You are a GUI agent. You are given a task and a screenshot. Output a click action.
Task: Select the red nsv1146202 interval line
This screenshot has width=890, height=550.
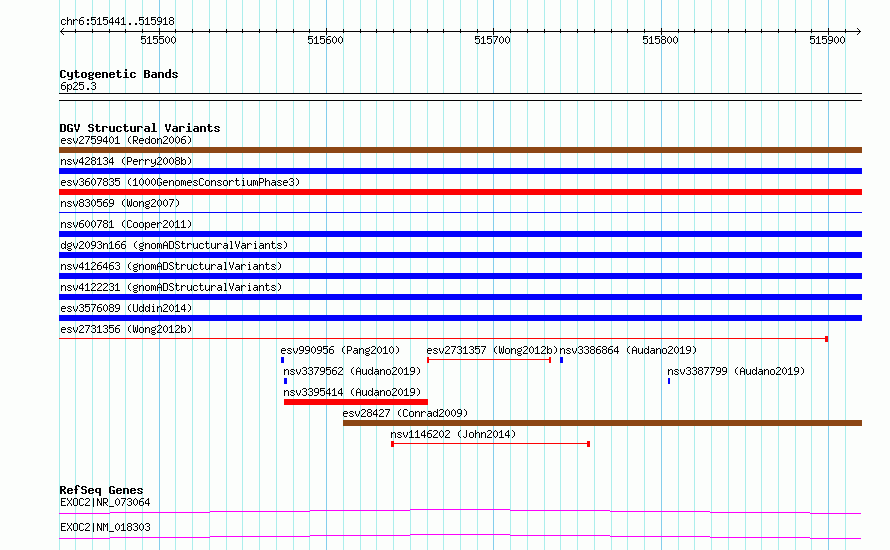click(490, 444)
